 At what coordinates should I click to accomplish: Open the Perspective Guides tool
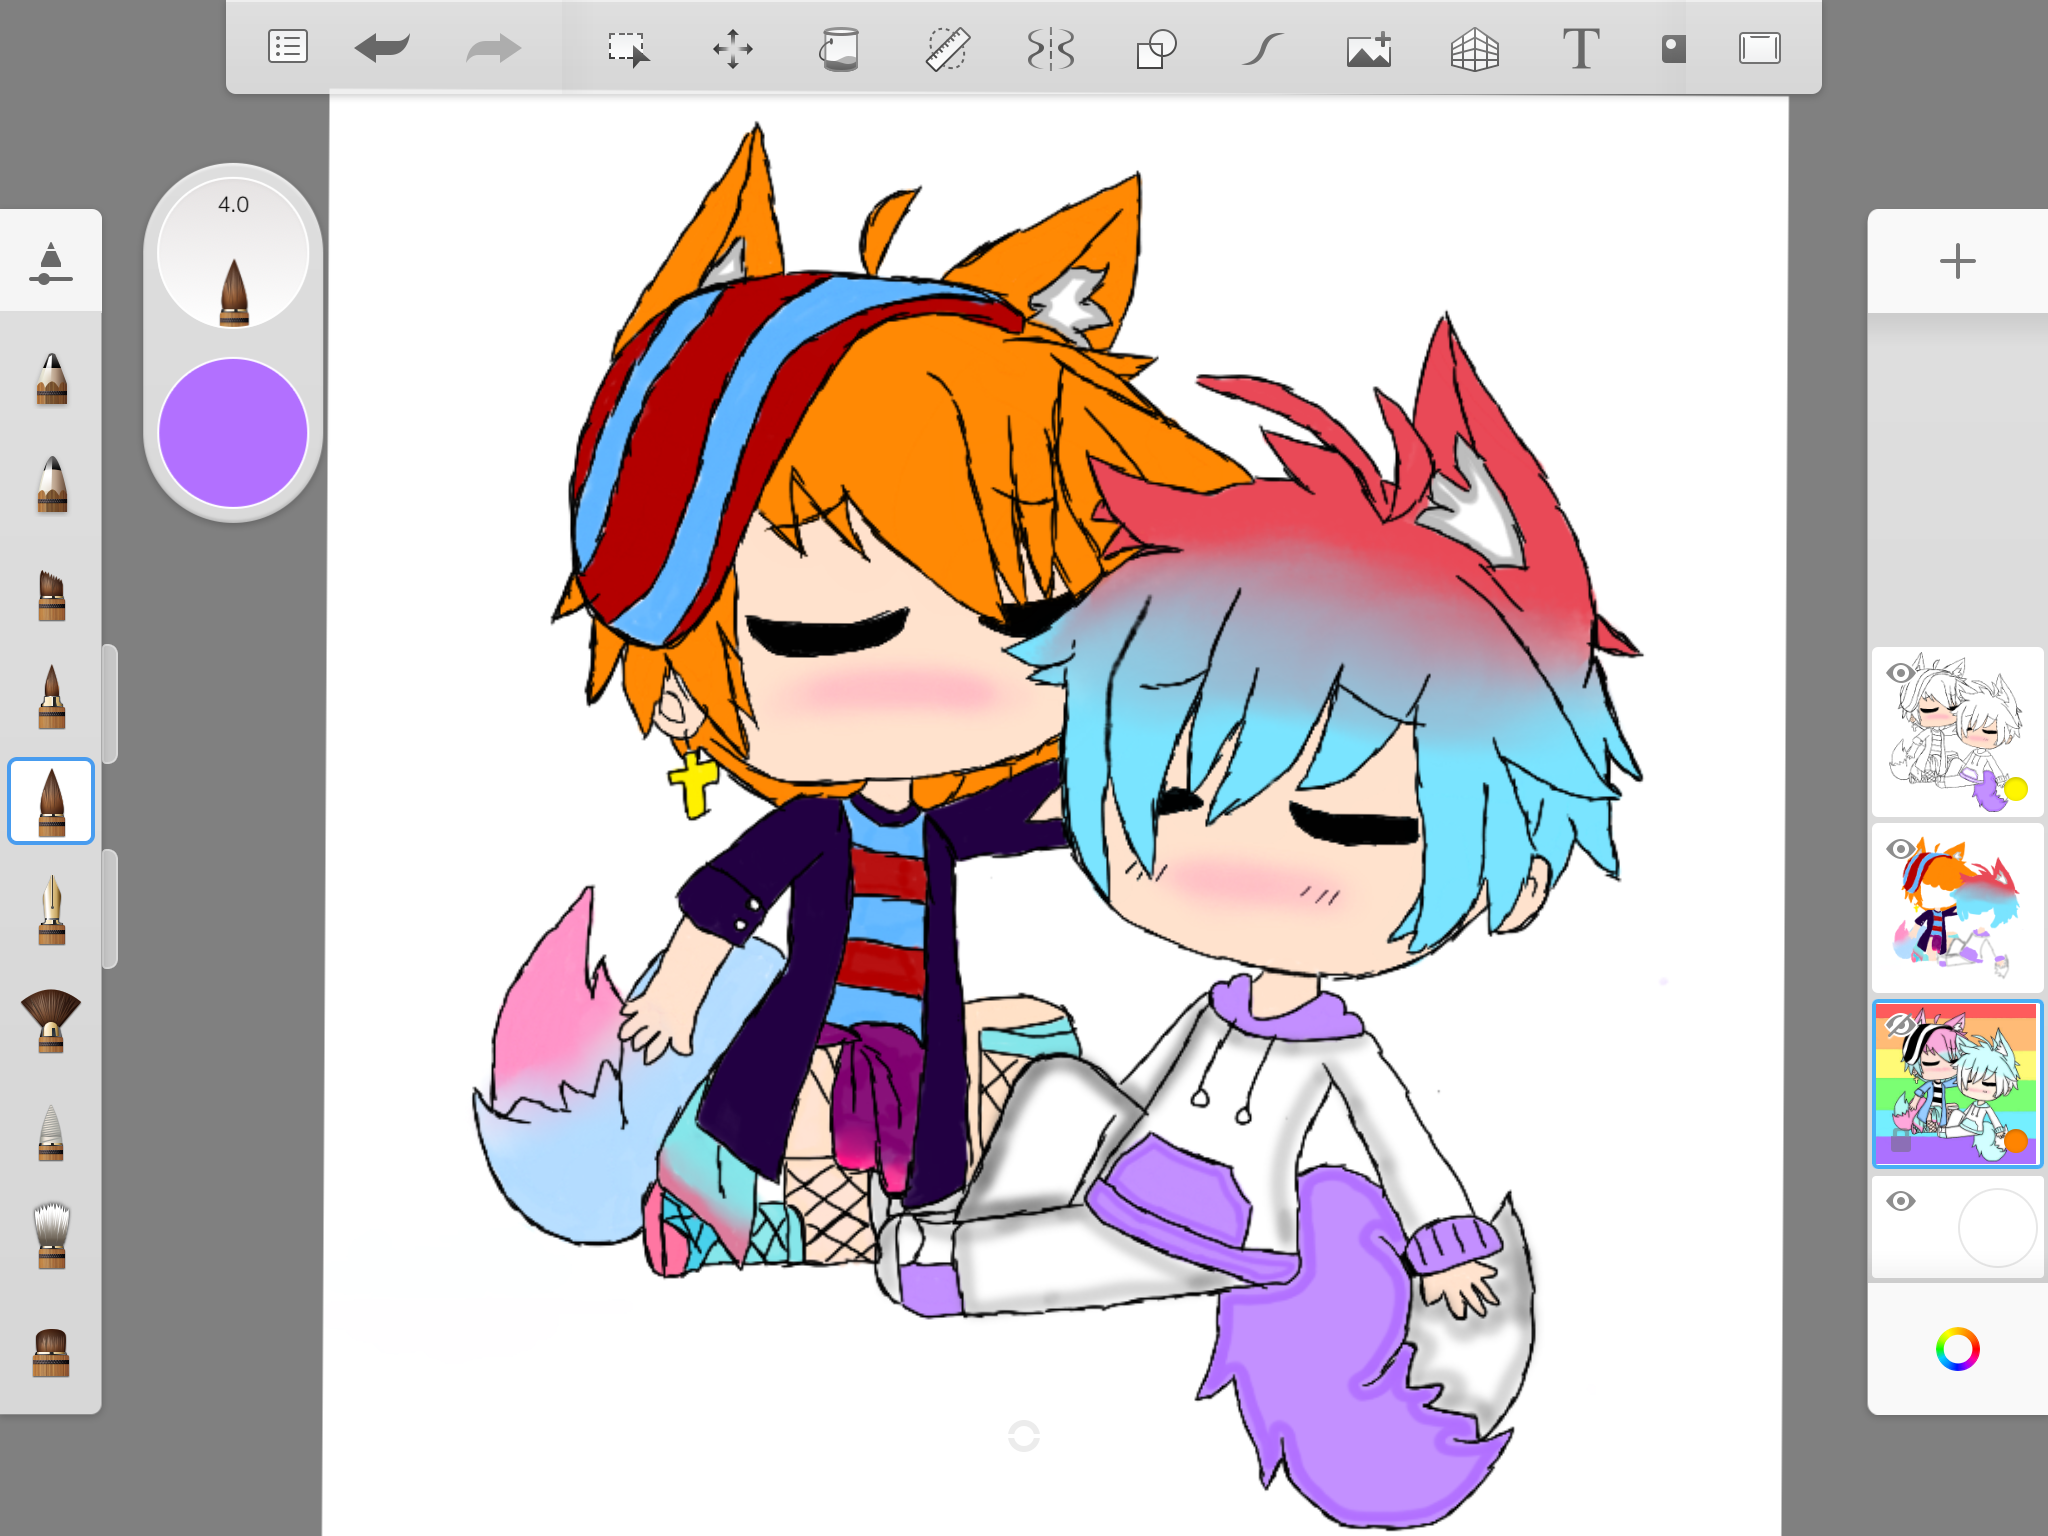point(1475,48)
